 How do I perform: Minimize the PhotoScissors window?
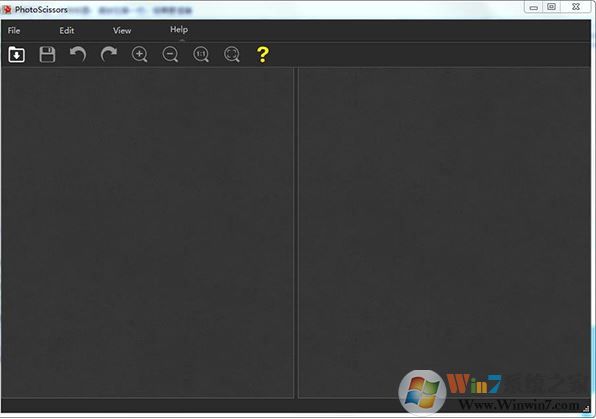click(534, 7)
